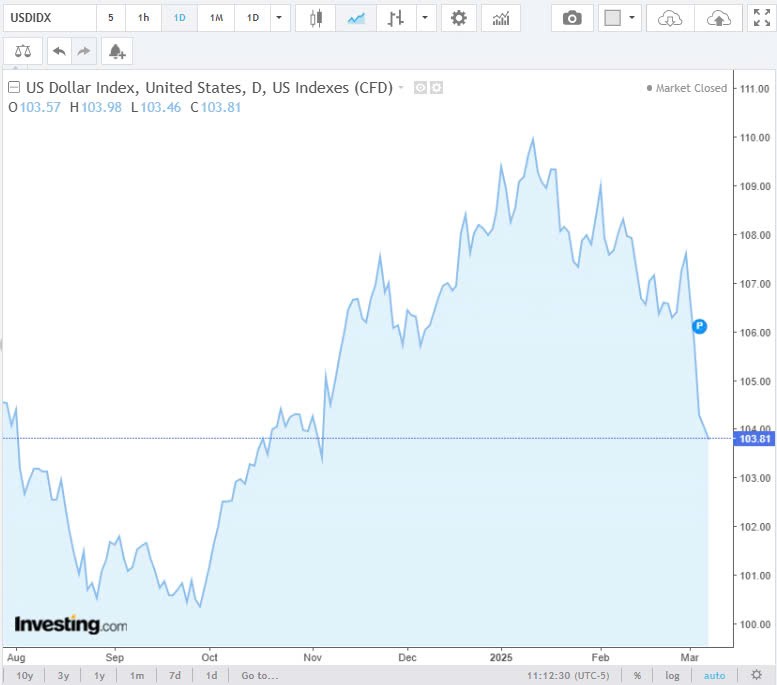The image size is (777, 685).
Task: Expand dropdown beside US Dollar Index title
Action: tap(401, 88)
